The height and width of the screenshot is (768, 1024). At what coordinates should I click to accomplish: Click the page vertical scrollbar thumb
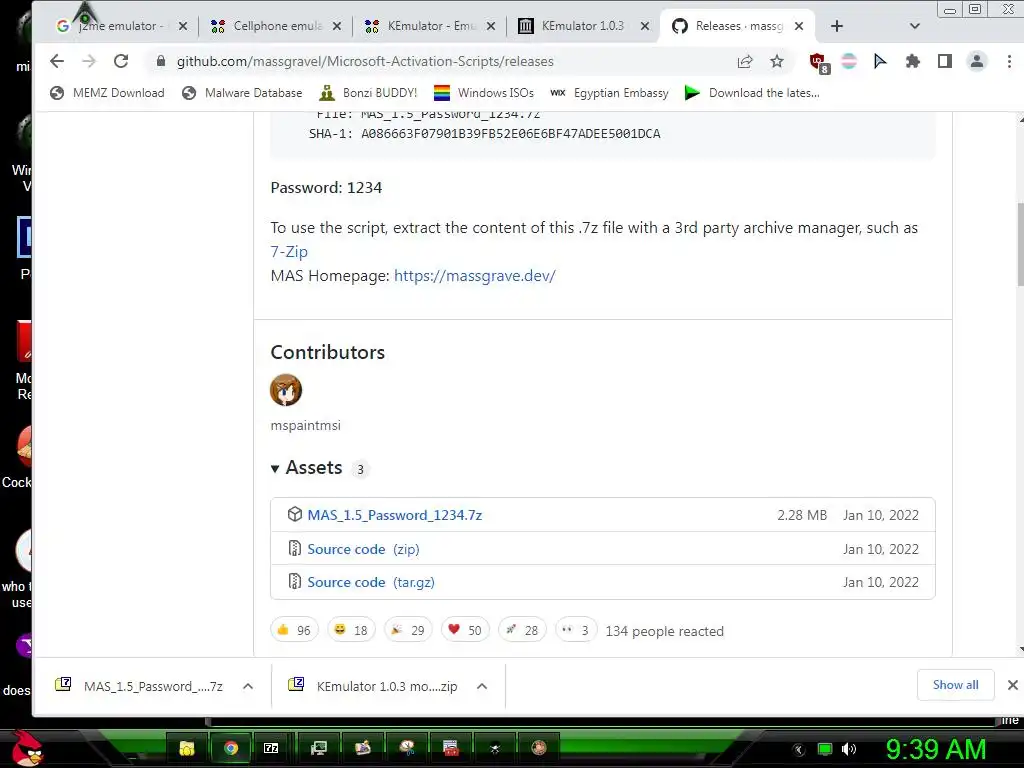point(1020,245)
